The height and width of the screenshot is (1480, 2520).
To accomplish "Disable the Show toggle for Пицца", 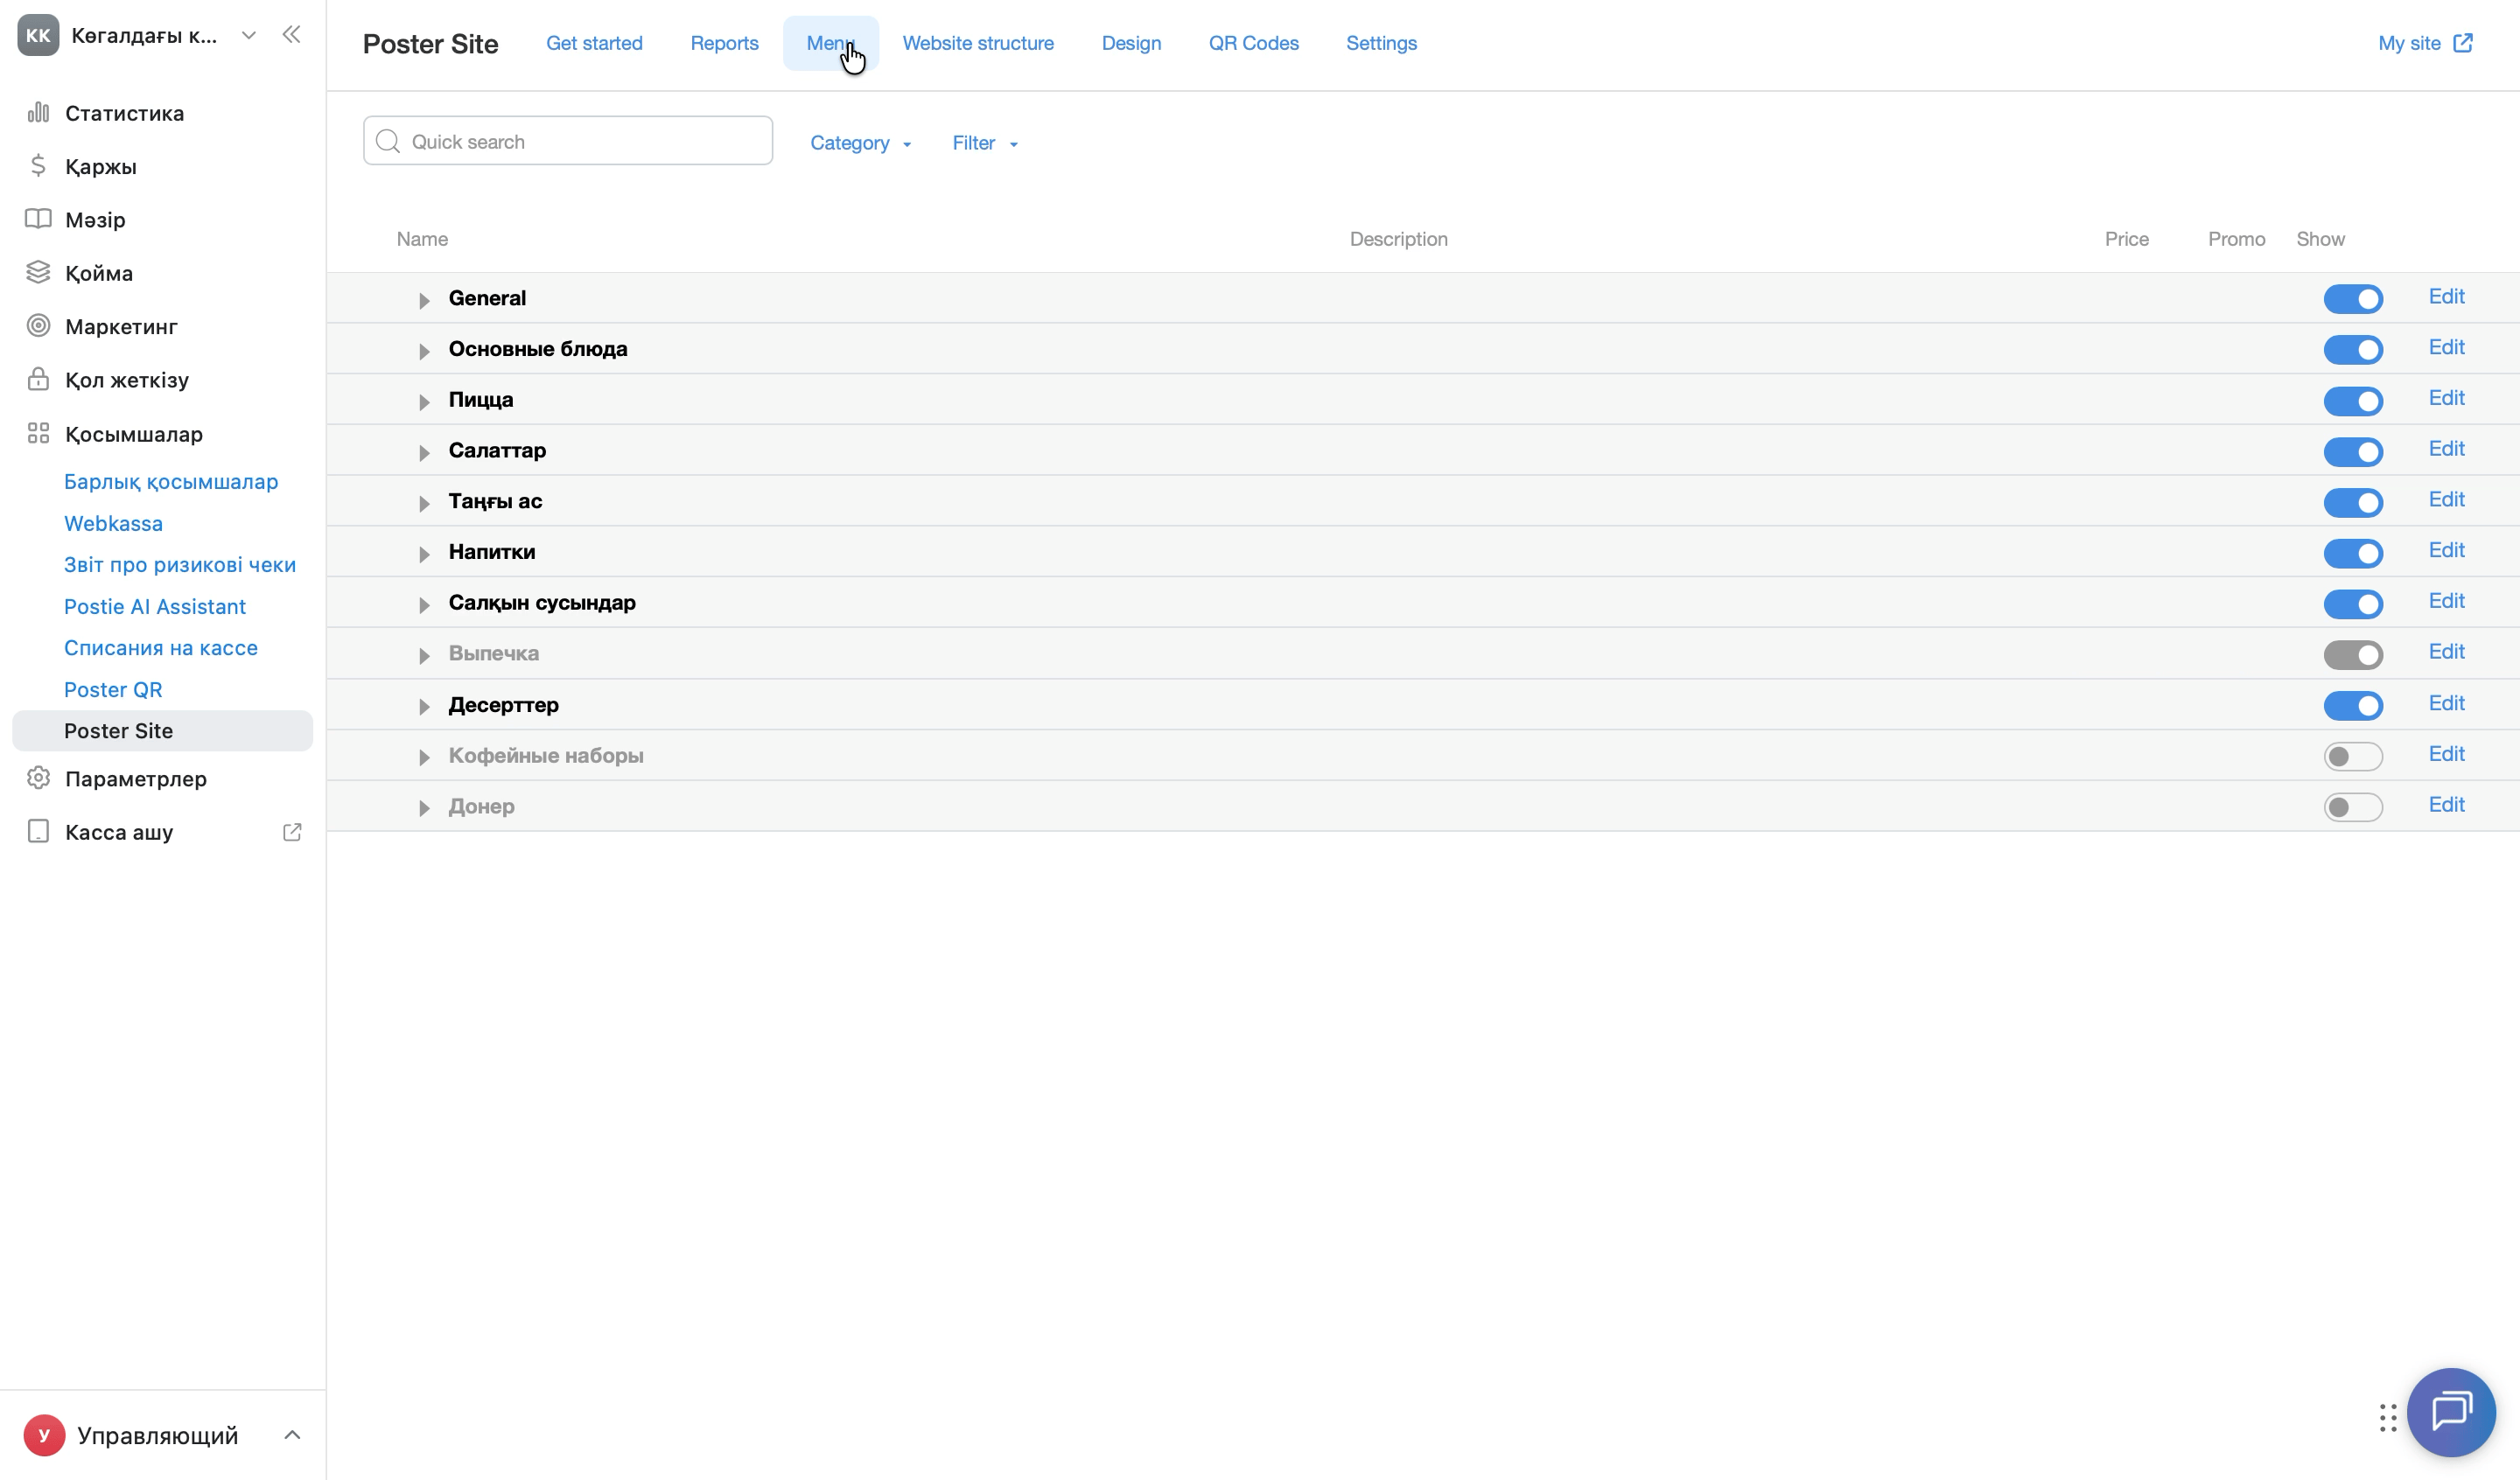I will click(x=2353, y=401).
